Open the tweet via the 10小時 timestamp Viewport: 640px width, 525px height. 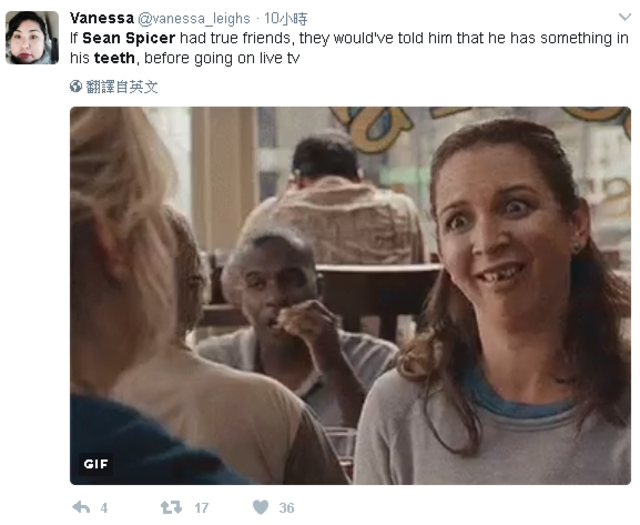[x=286, y=18]
